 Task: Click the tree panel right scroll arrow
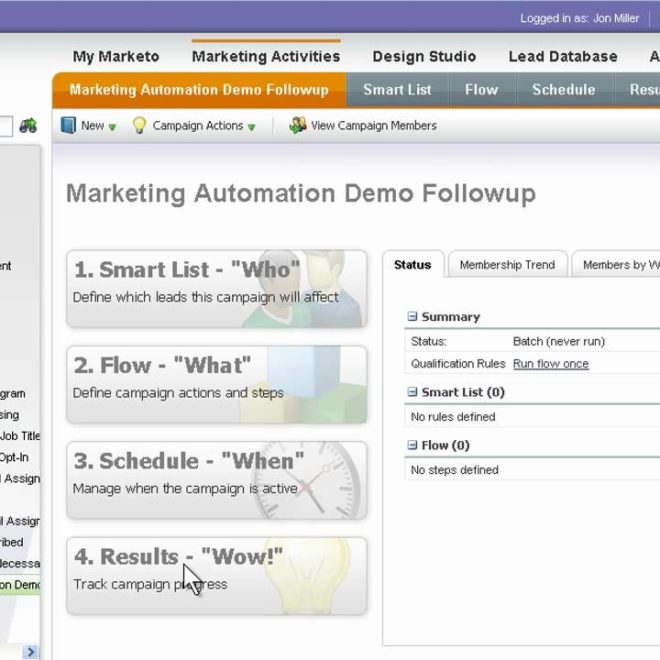pyautogui.click(x=30, y=652)
